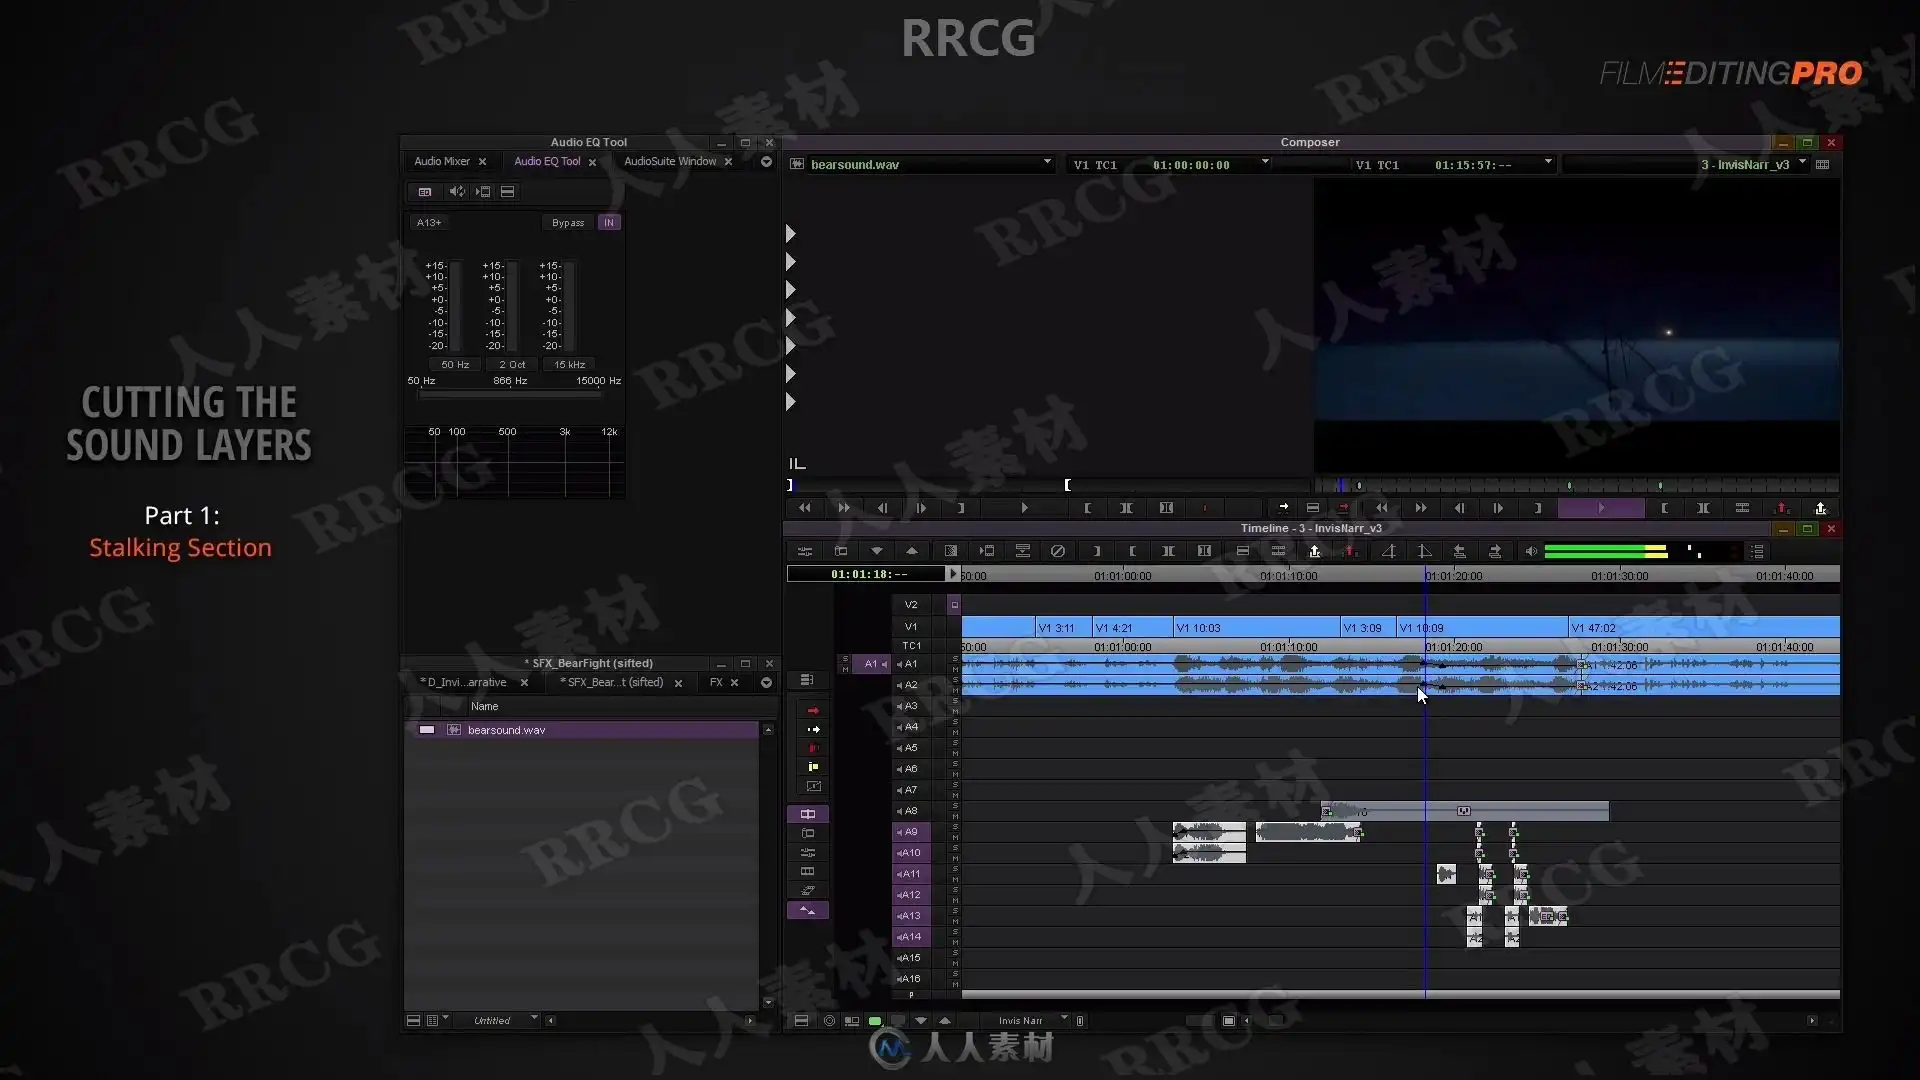Switch to the AudioSuite Window tab
This screenshot has height=1080, width=1920.
tap(669, 161)
